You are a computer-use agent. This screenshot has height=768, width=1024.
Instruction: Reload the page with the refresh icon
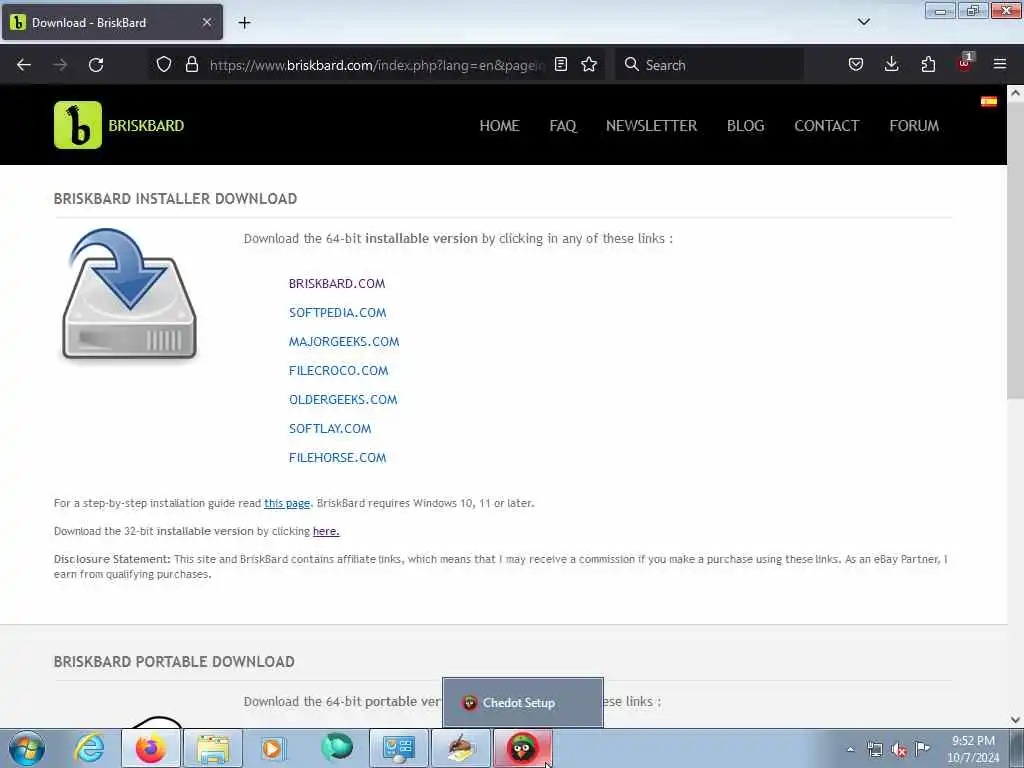coord(96,65)
